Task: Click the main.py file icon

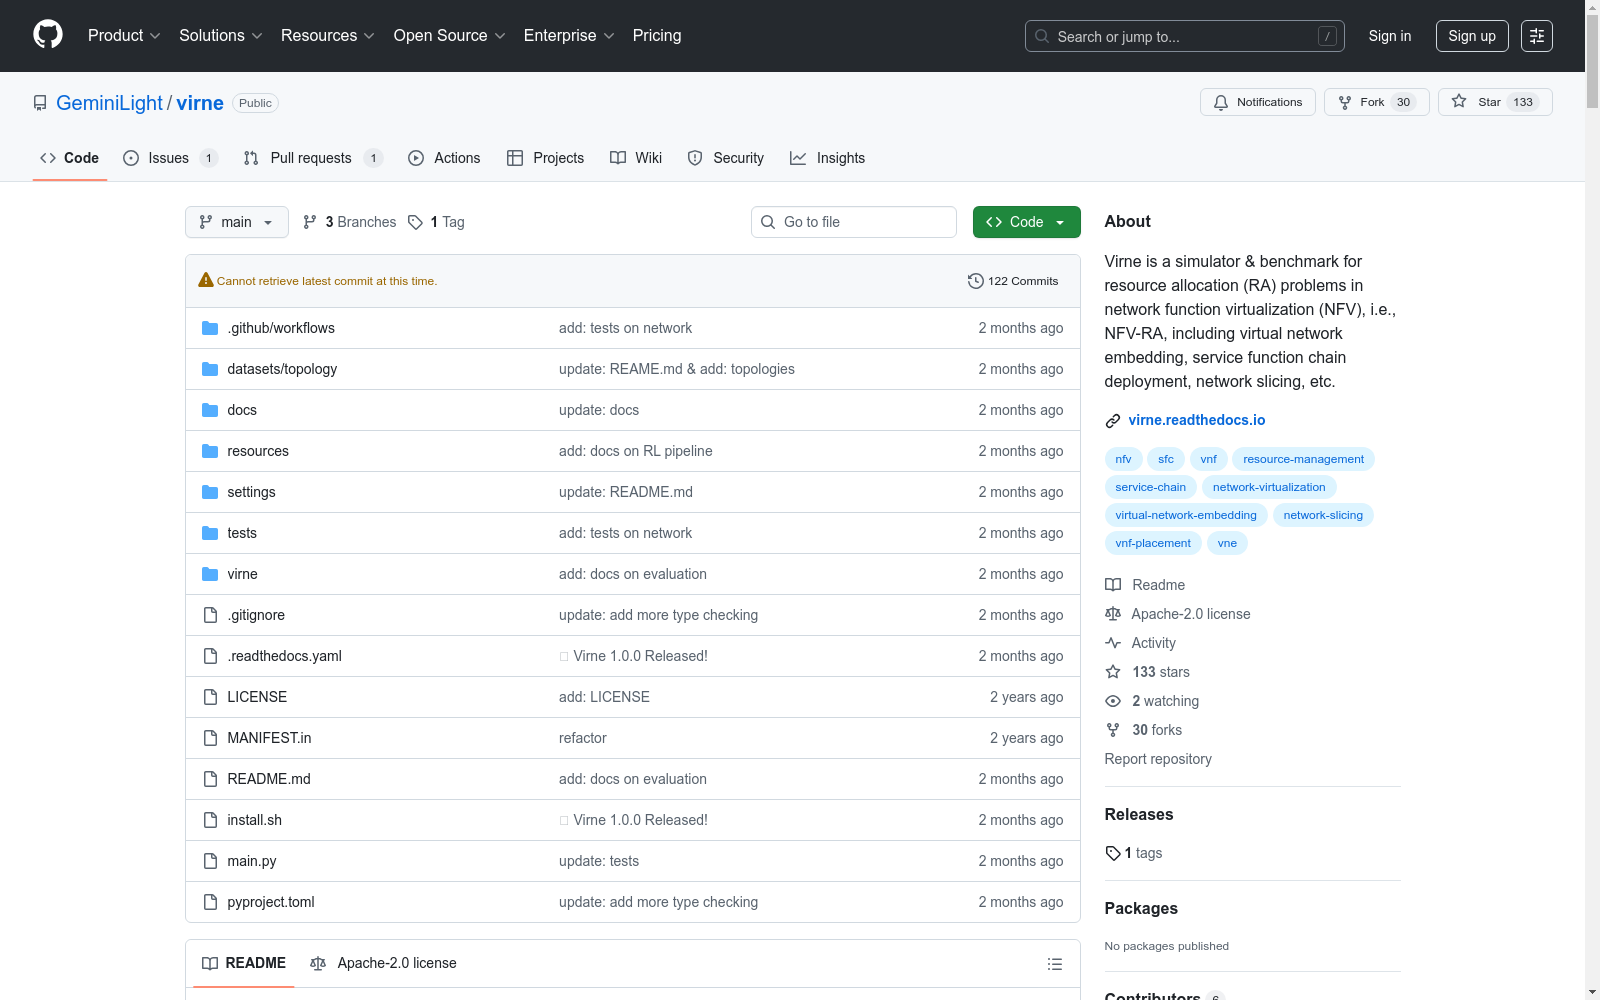Action: point(210,861)
